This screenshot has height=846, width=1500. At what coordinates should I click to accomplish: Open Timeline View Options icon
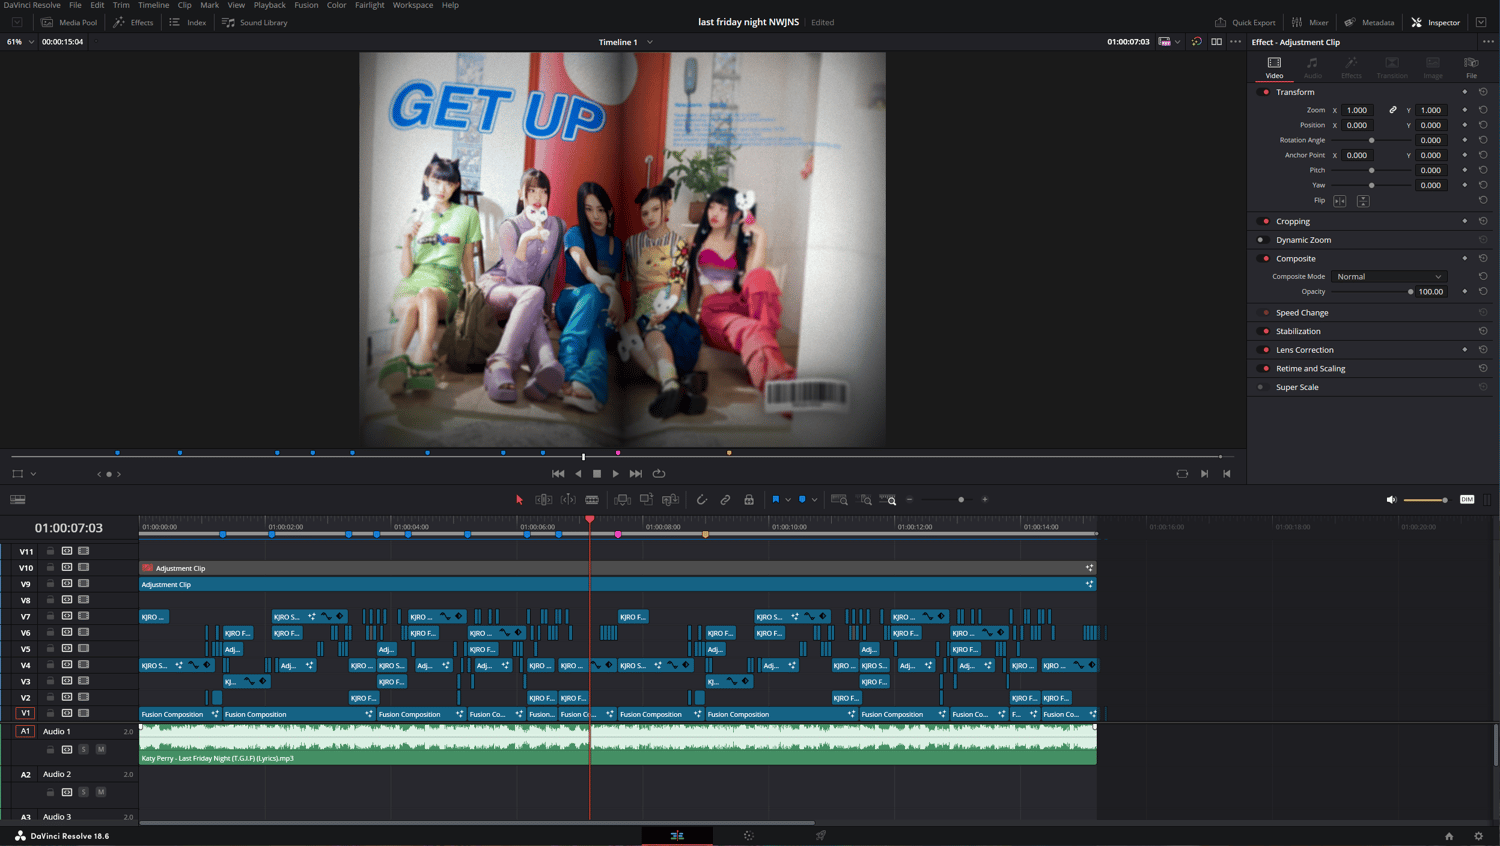[18, 500]
